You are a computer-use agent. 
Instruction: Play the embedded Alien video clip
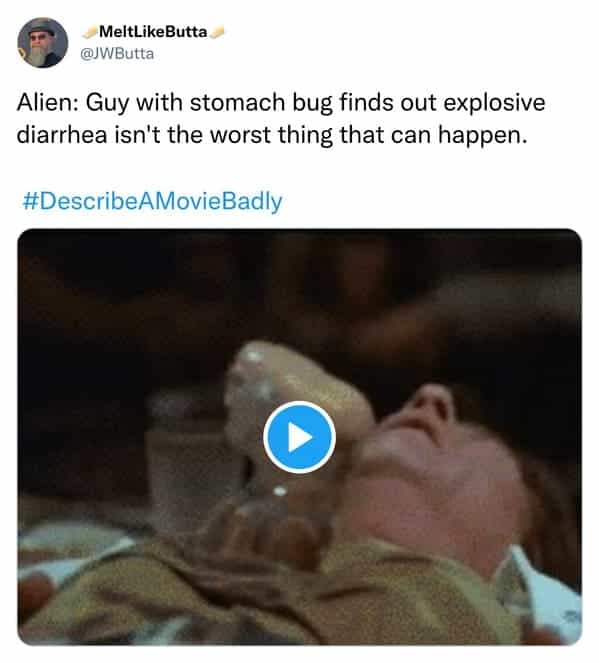pos(299,437)
